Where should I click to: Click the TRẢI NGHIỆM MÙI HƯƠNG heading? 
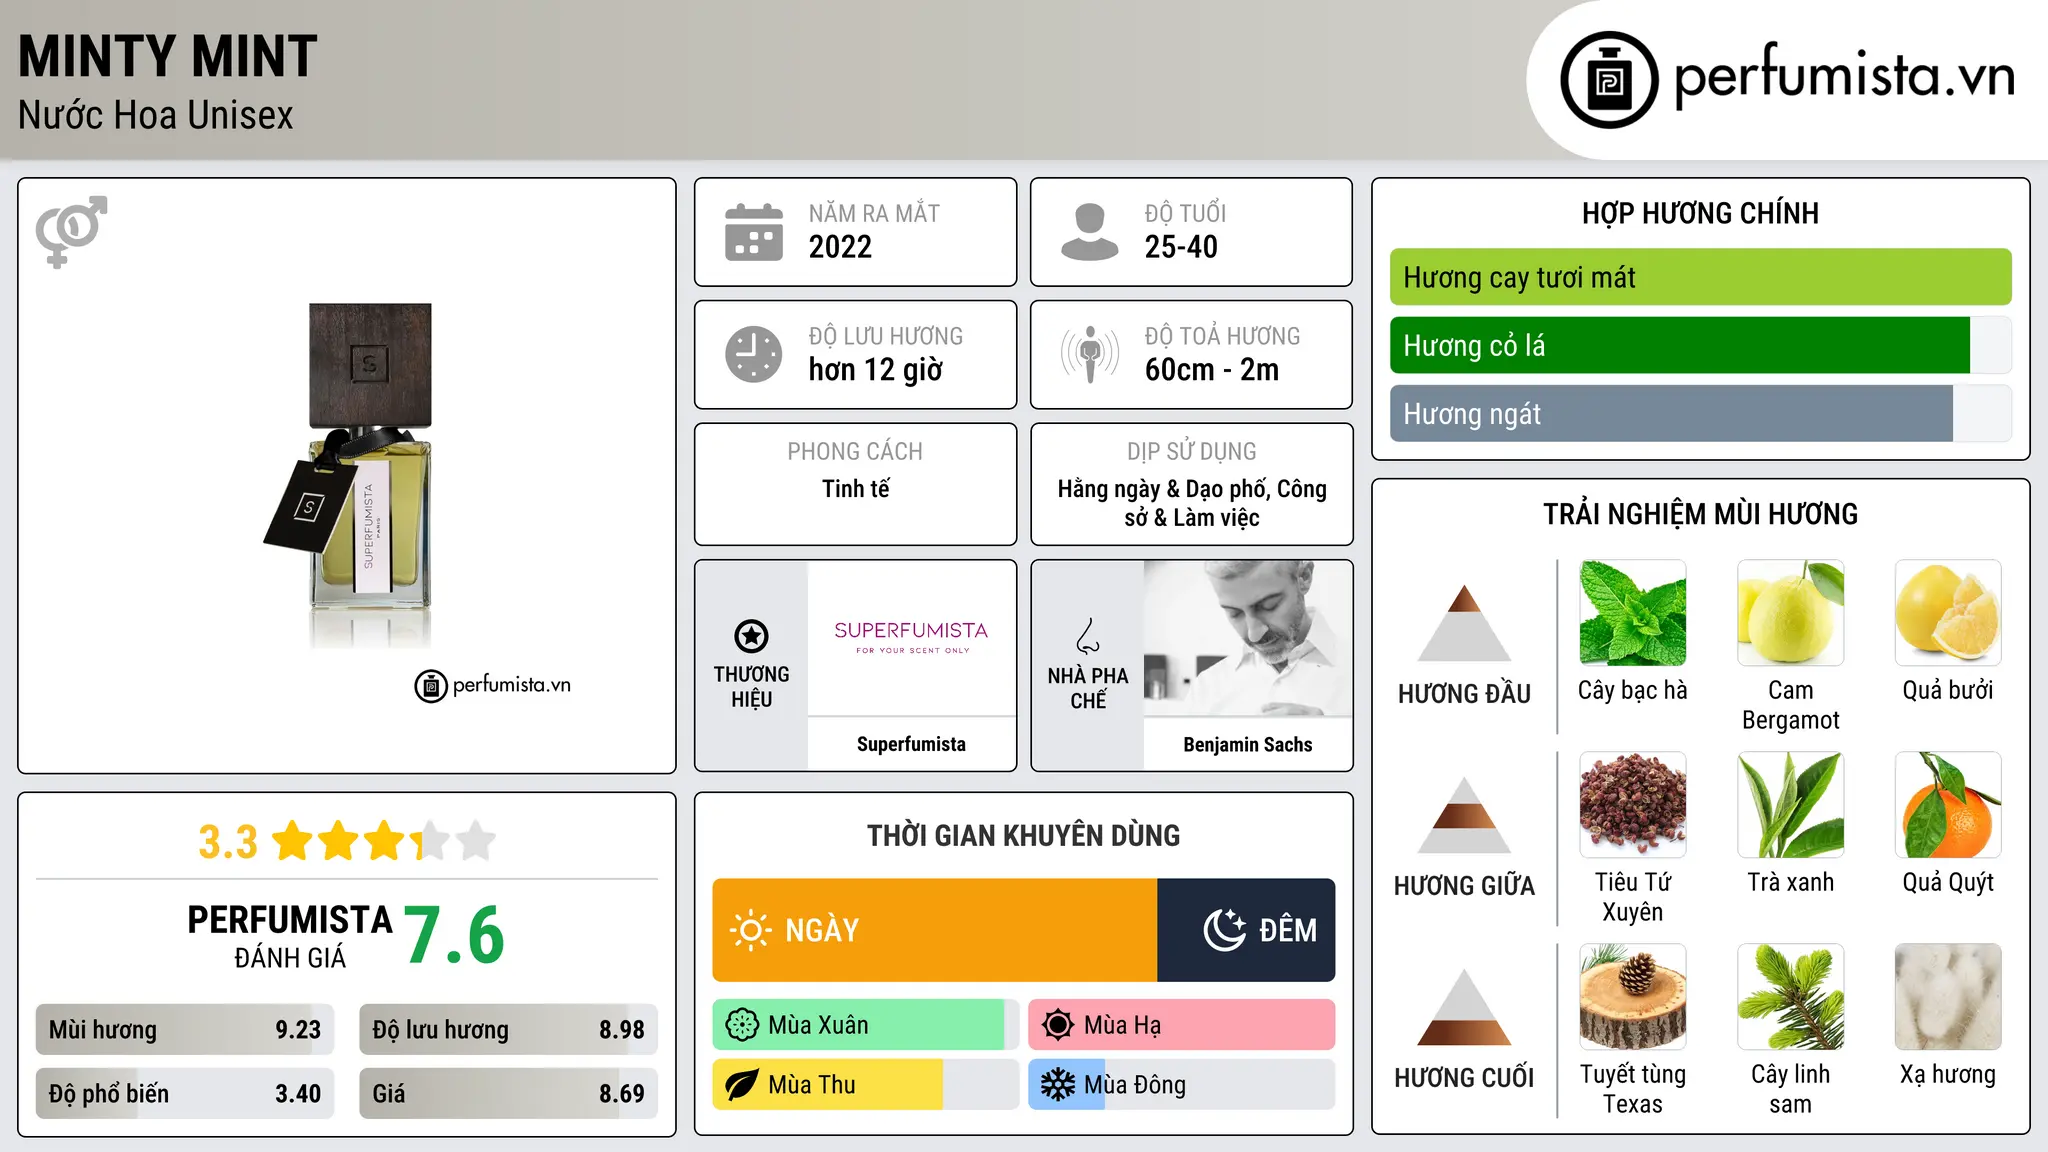click(x=1700, y=514)
